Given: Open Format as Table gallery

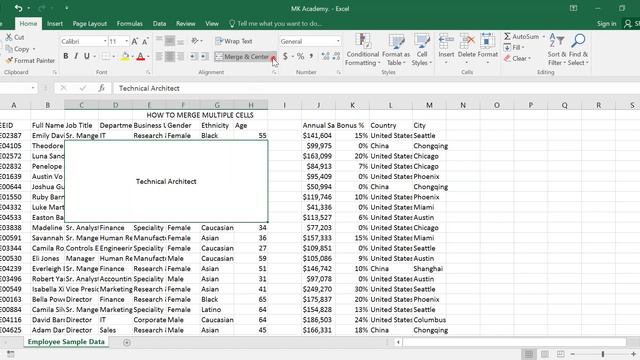Looking at the screenshot, I should [x=396, y=49].
